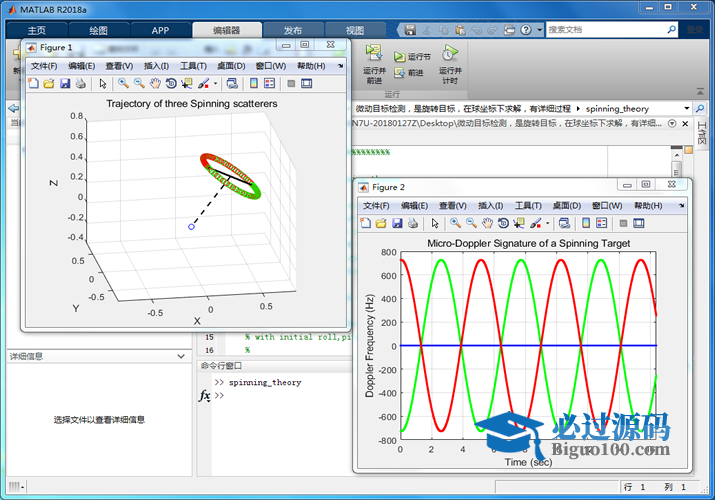715x500 pixels.
Task: Activate Brush data tool in Figure 2
Action: tap(536, 223)
